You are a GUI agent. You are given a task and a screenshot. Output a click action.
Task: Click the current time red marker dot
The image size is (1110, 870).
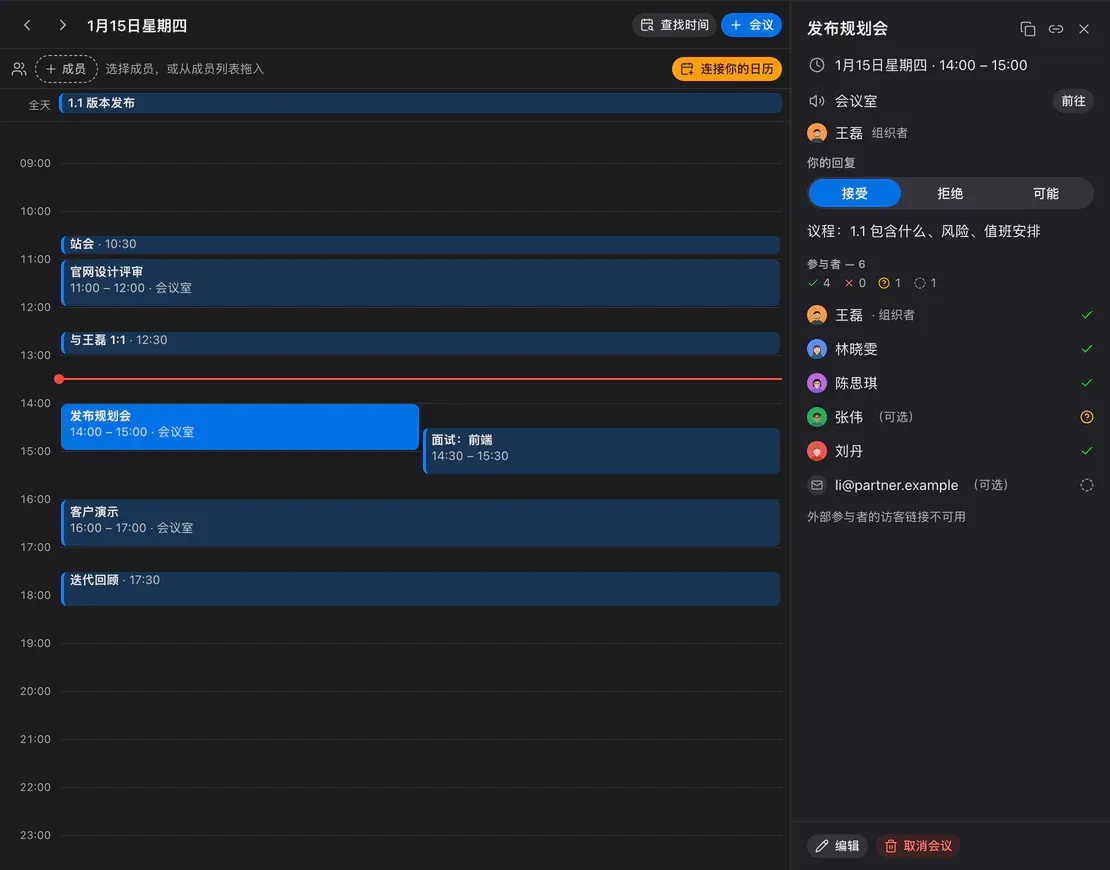click(59, 379)
